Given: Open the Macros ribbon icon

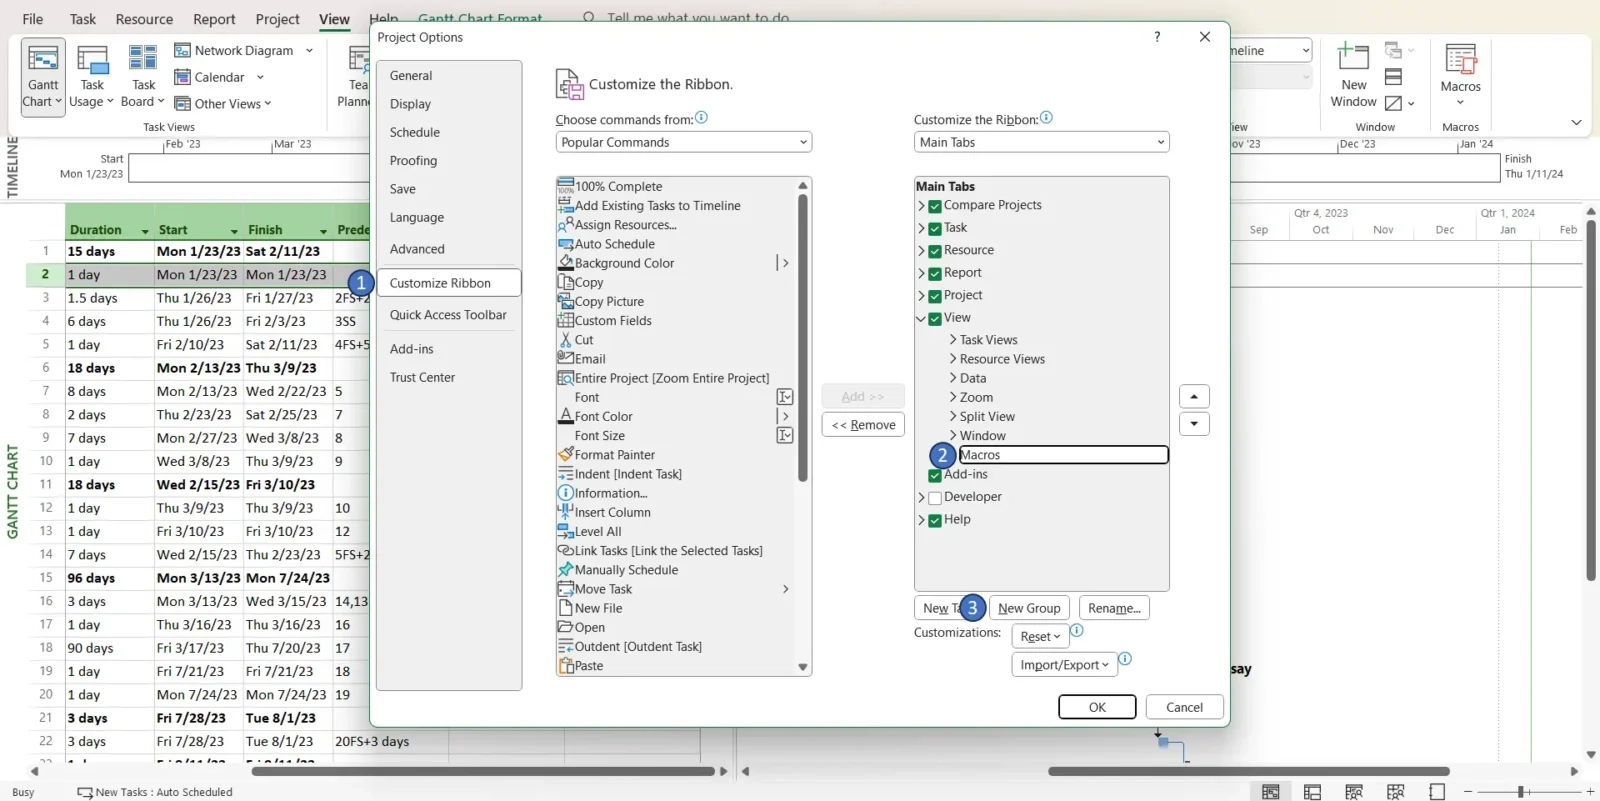Looking at the screenshot, I should click(1460, 60).
